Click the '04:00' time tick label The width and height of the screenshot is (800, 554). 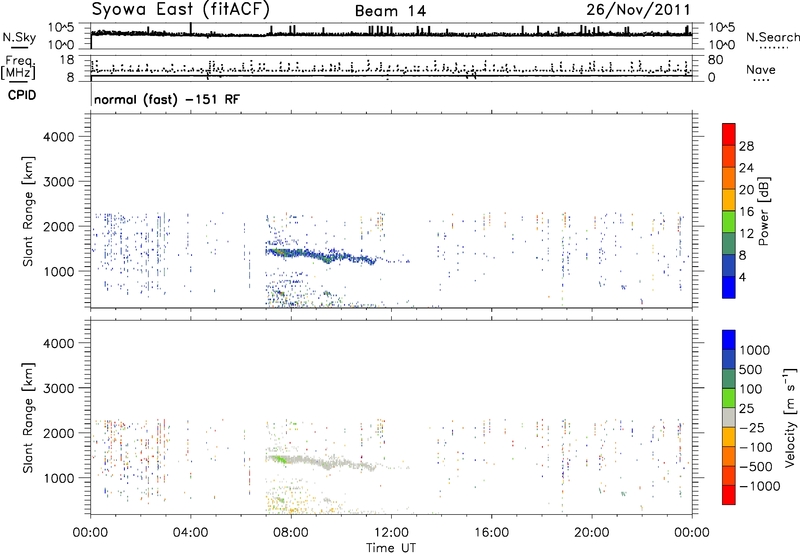[x=190, y=533]
